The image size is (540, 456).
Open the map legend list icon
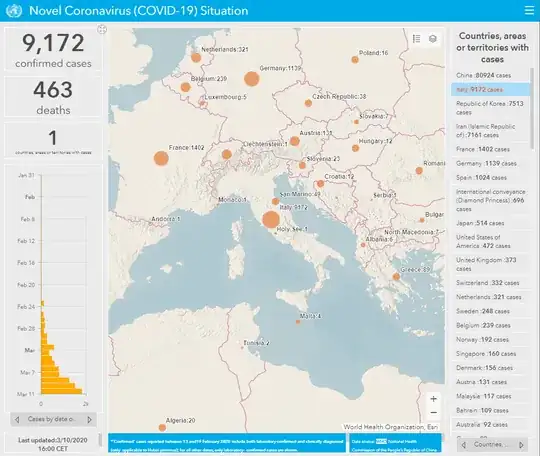pyautogui.click(x=417, y=39)
